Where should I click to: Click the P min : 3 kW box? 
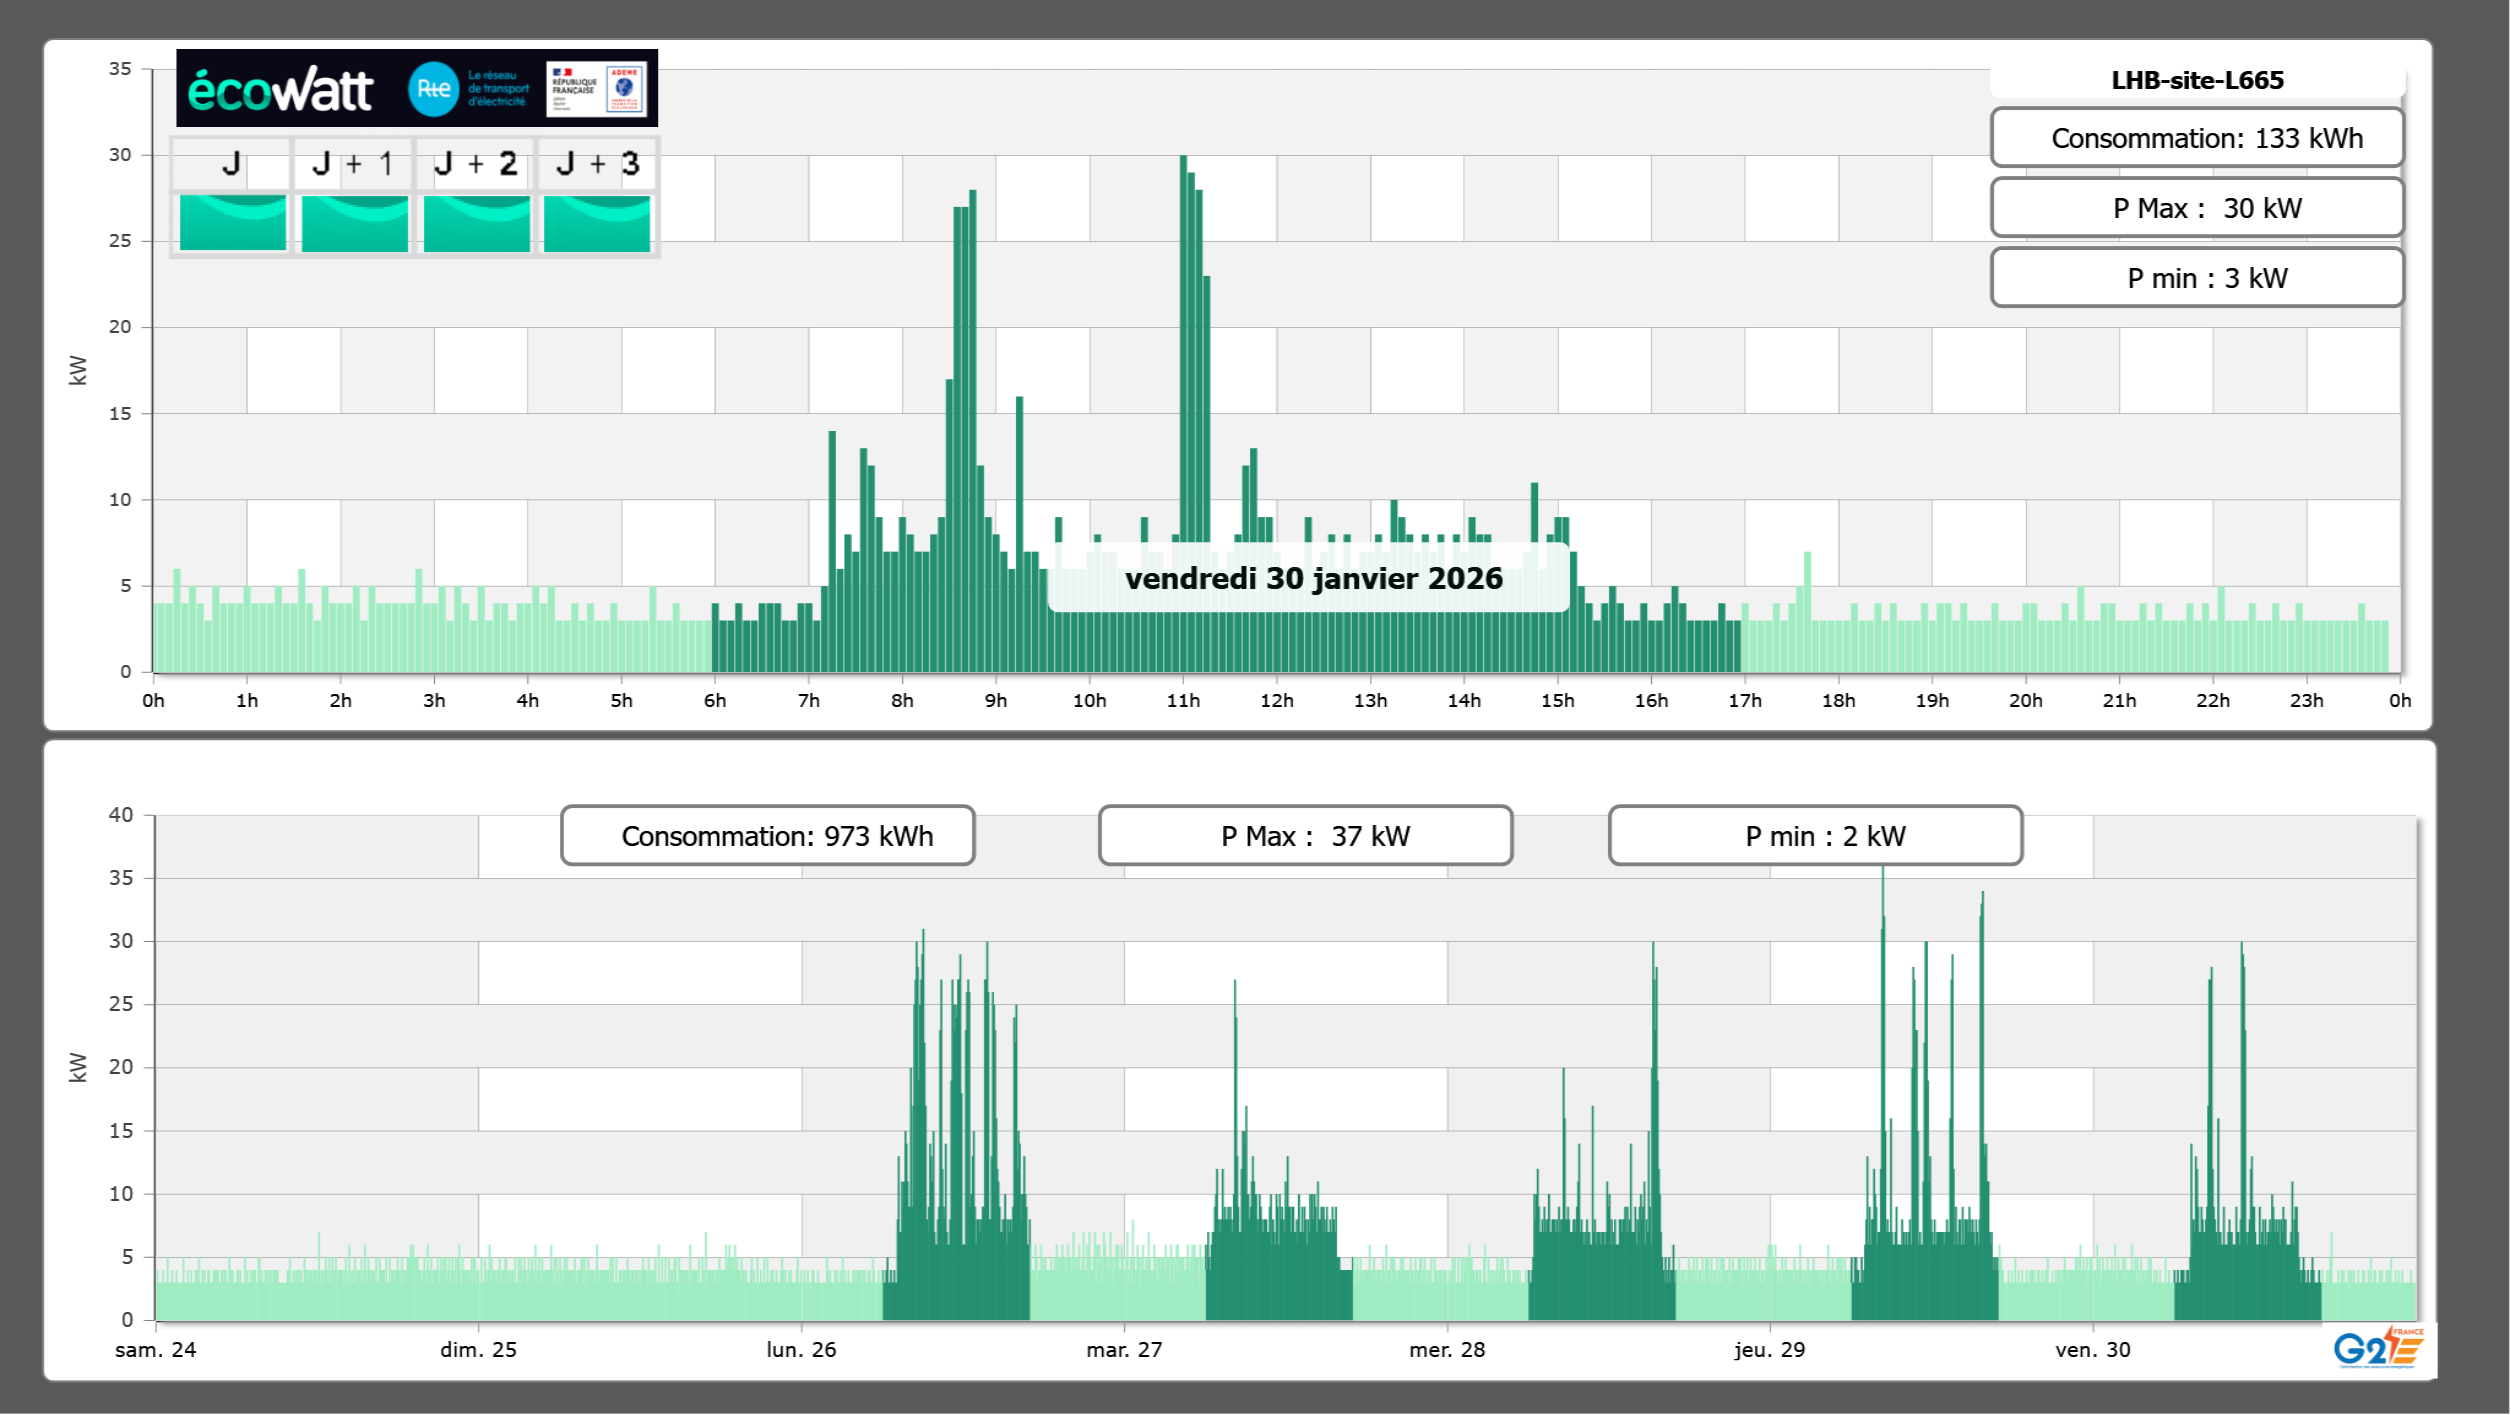click(x=2197, y=278)
